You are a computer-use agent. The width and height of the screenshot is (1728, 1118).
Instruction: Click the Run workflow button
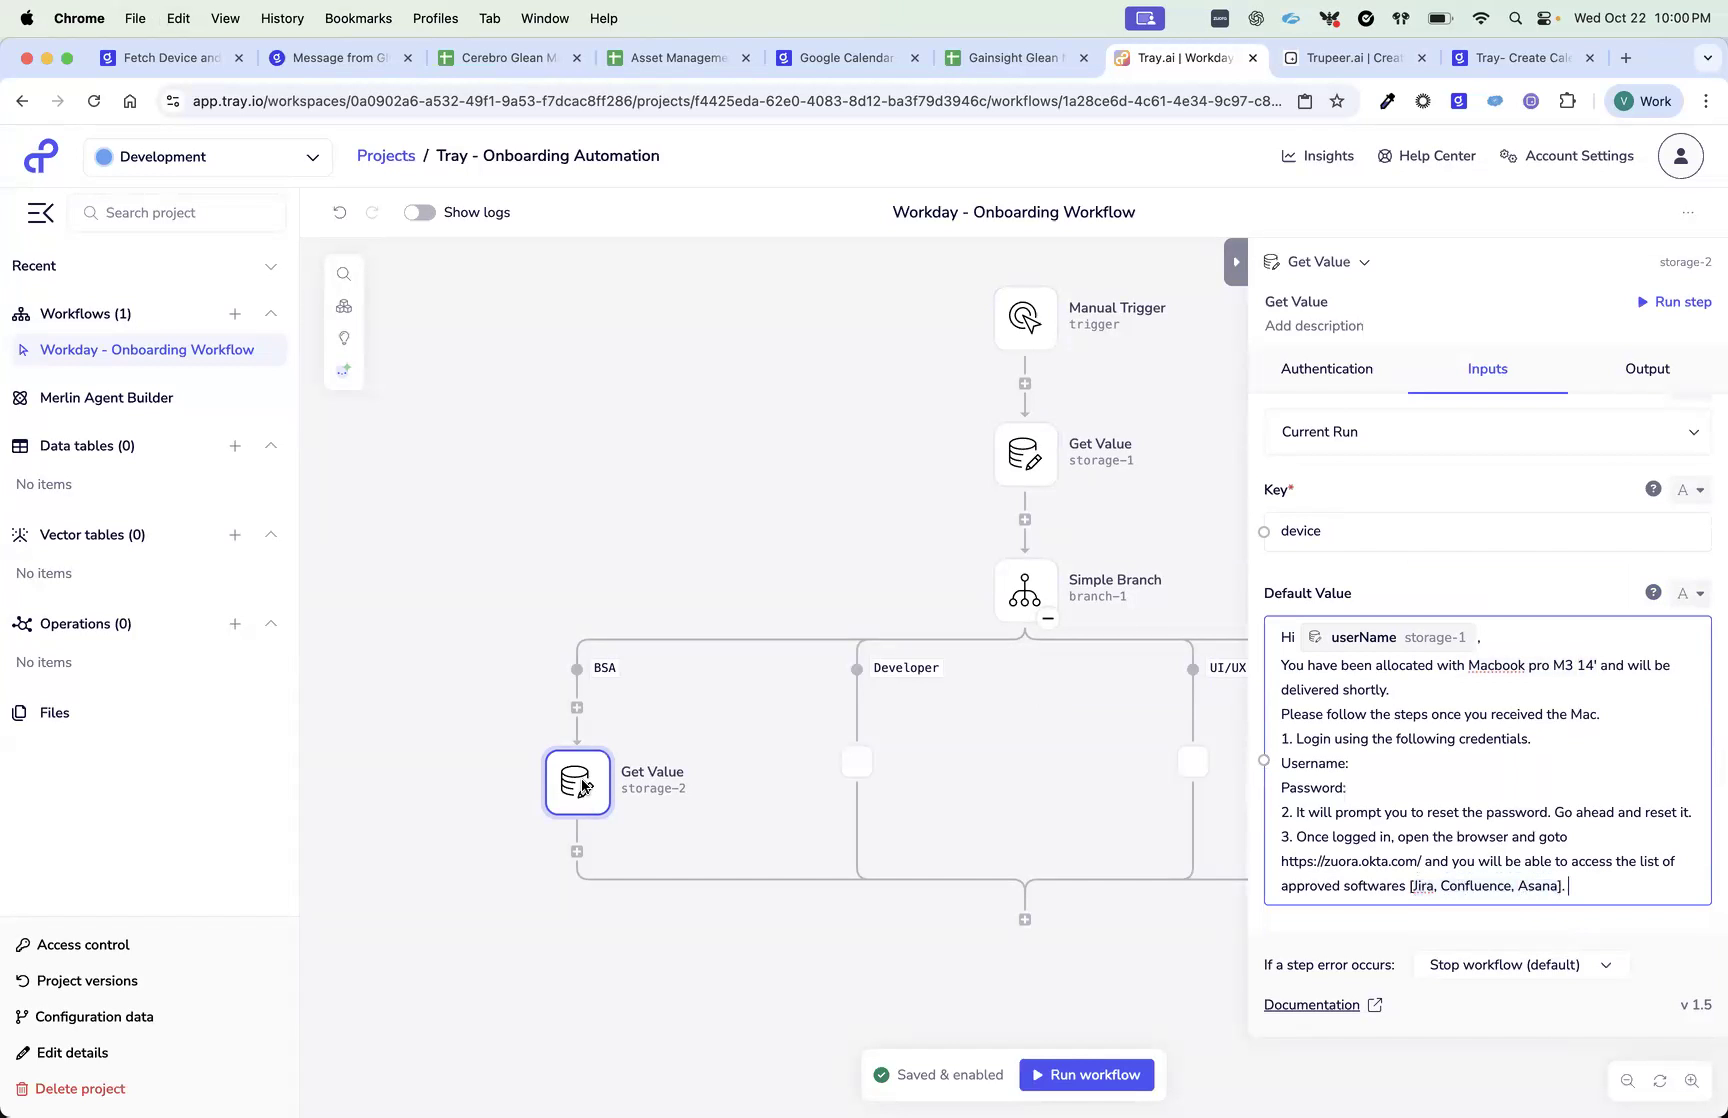click(1086, 1074)
